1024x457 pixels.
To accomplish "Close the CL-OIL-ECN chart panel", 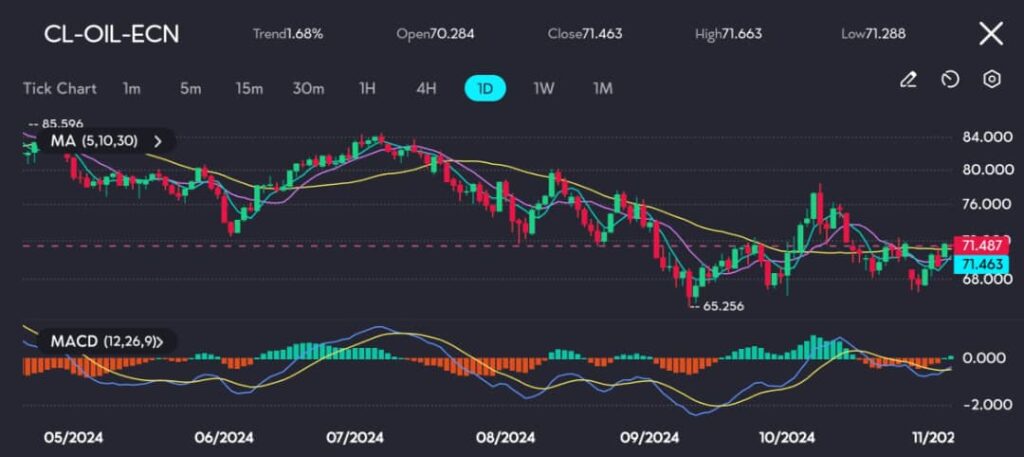I will pos(990,34).
